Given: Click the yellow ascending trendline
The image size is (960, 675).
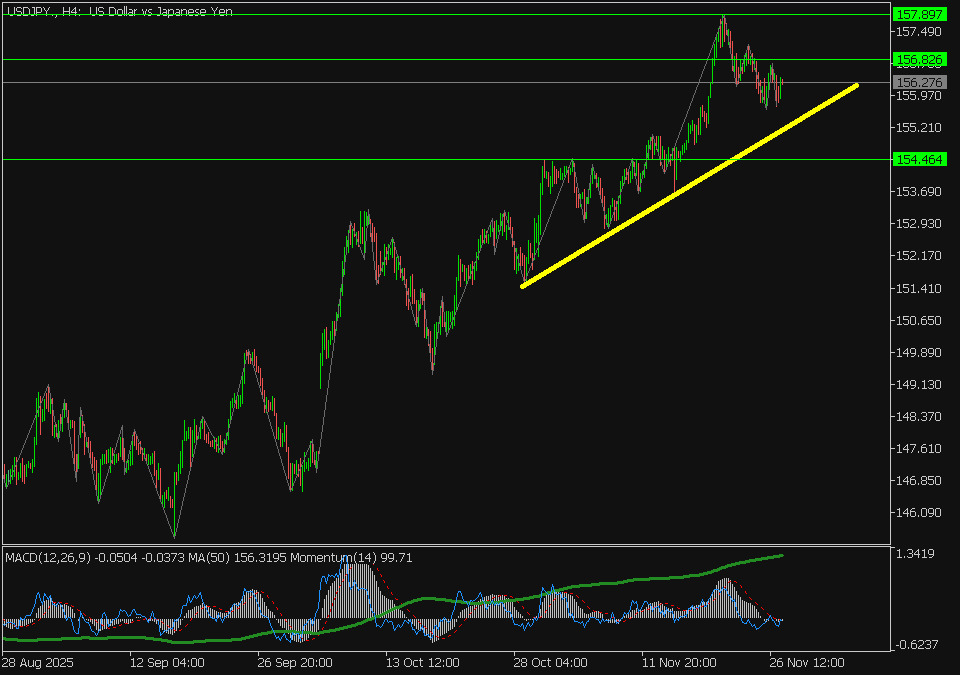Looking at the screenshot, I should coord(690,186).
